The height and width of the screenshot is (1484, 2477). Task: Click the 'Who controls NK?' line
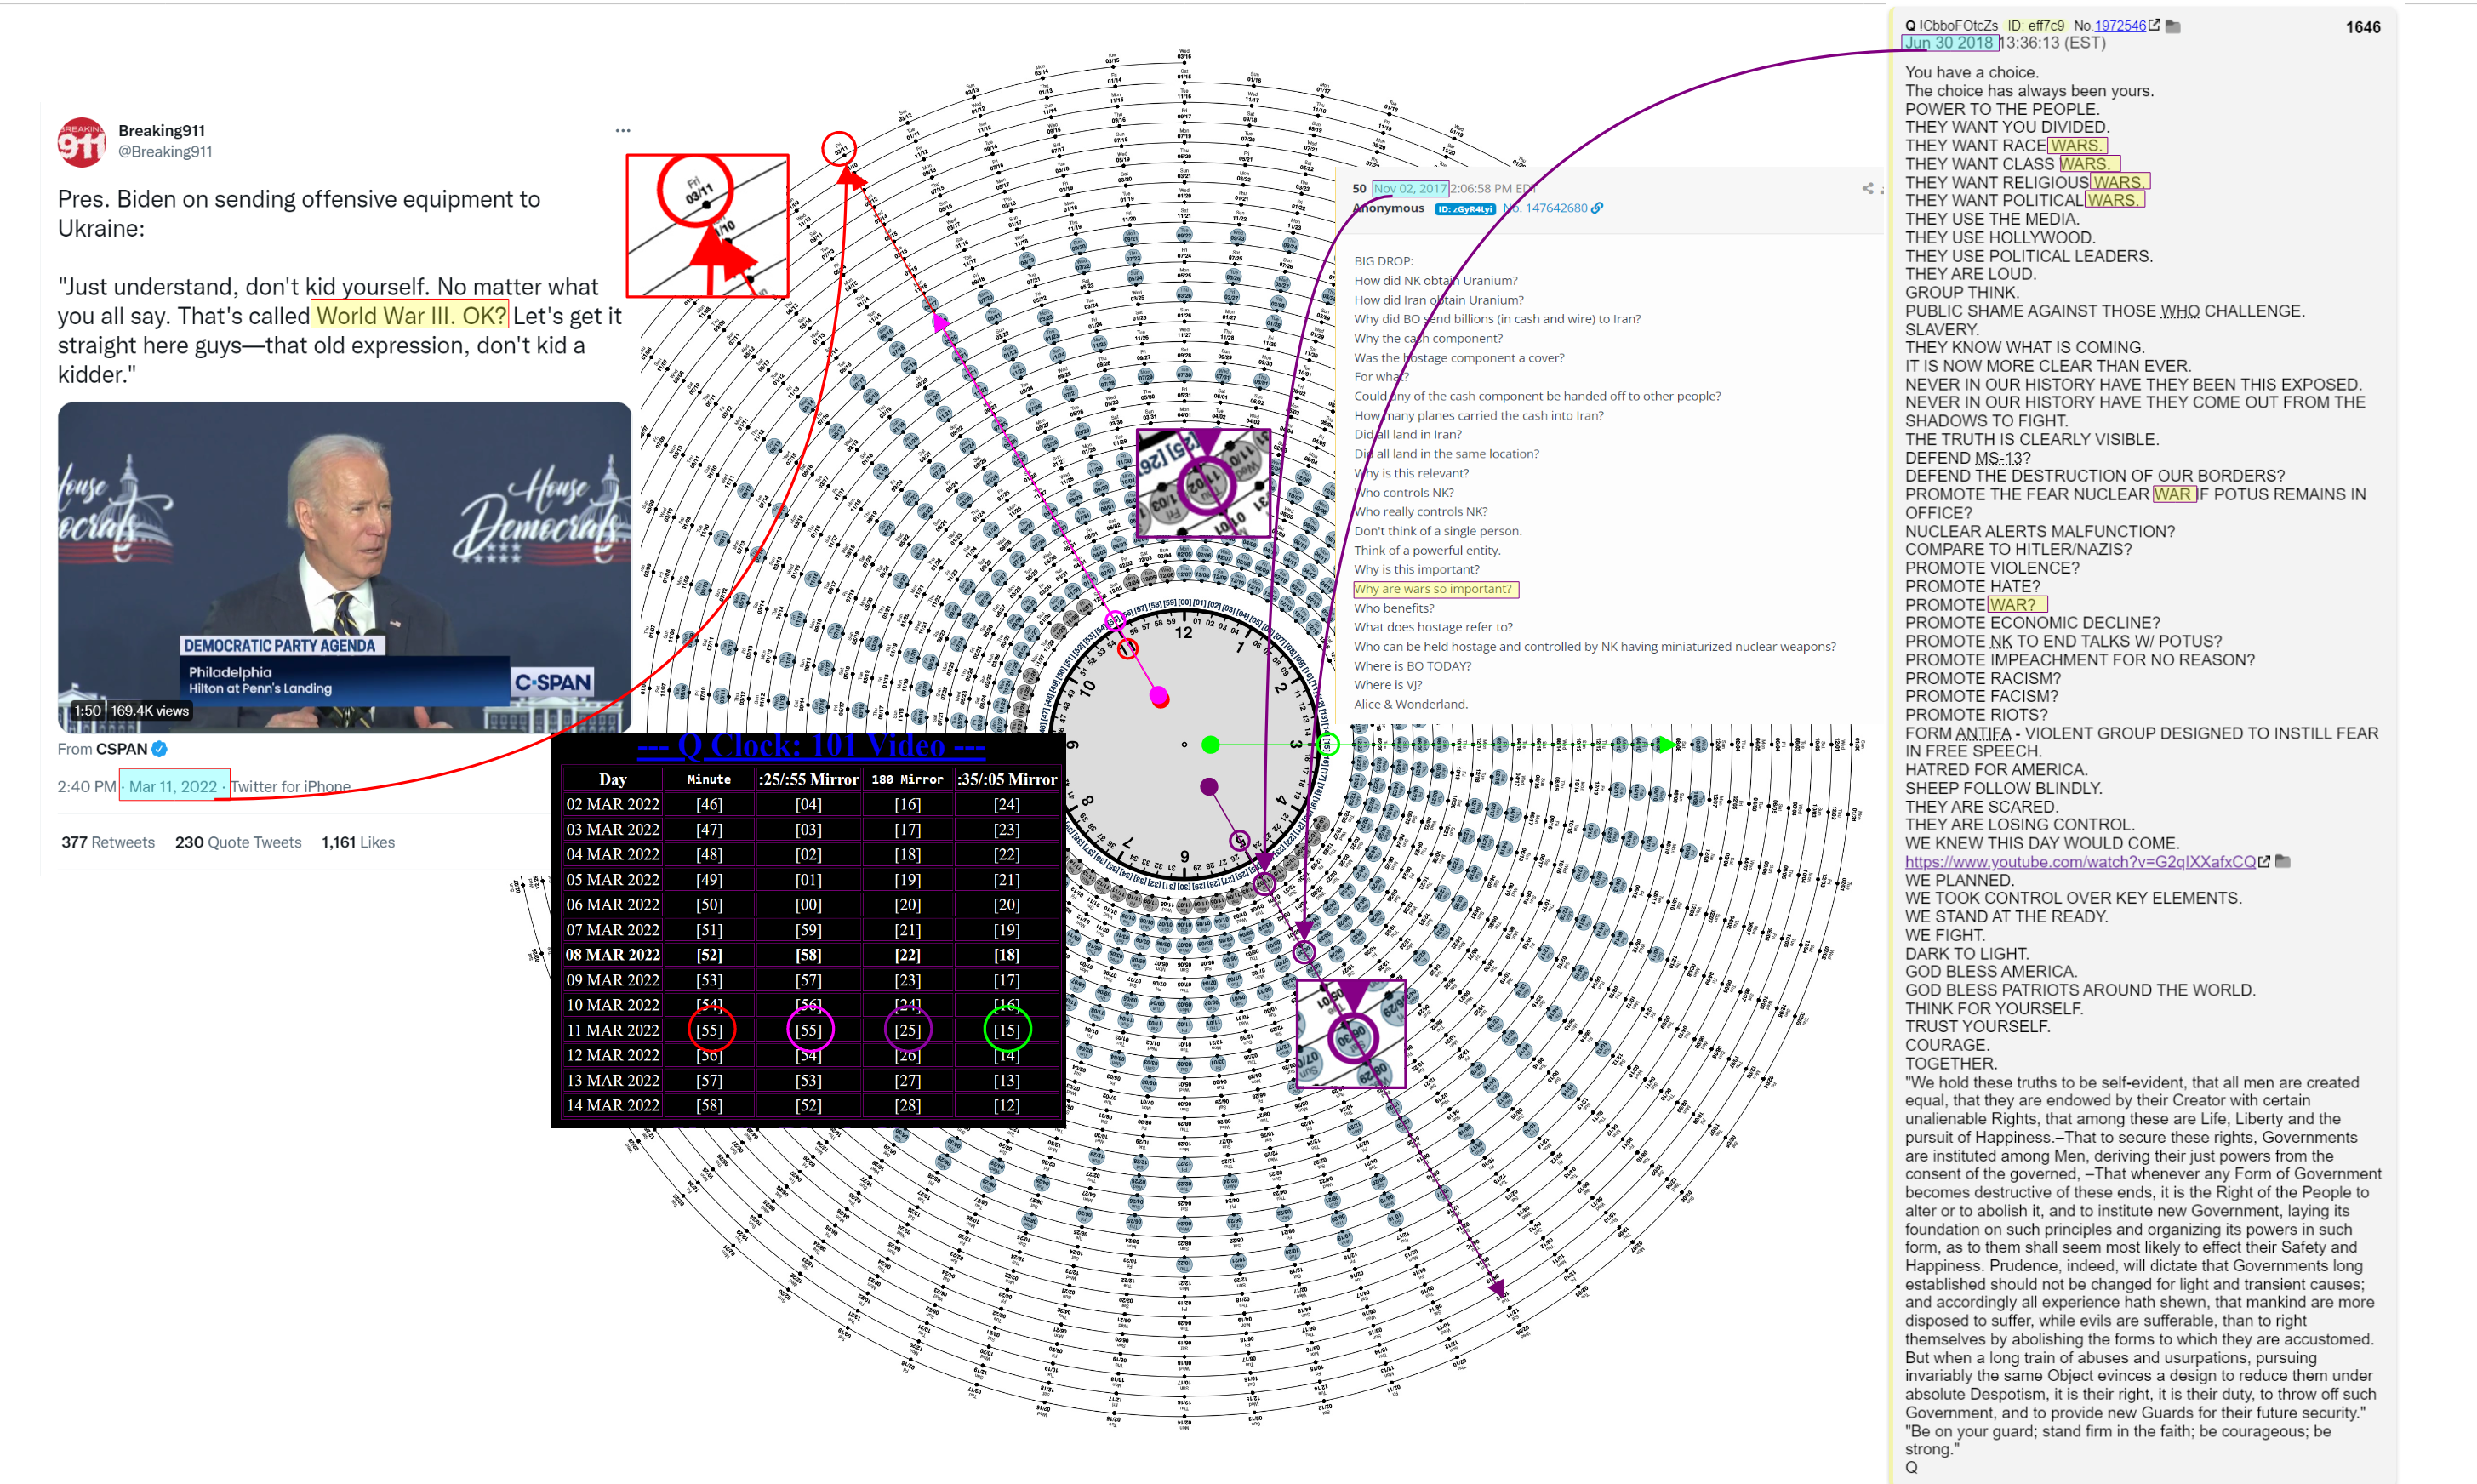coord(1404,492)
